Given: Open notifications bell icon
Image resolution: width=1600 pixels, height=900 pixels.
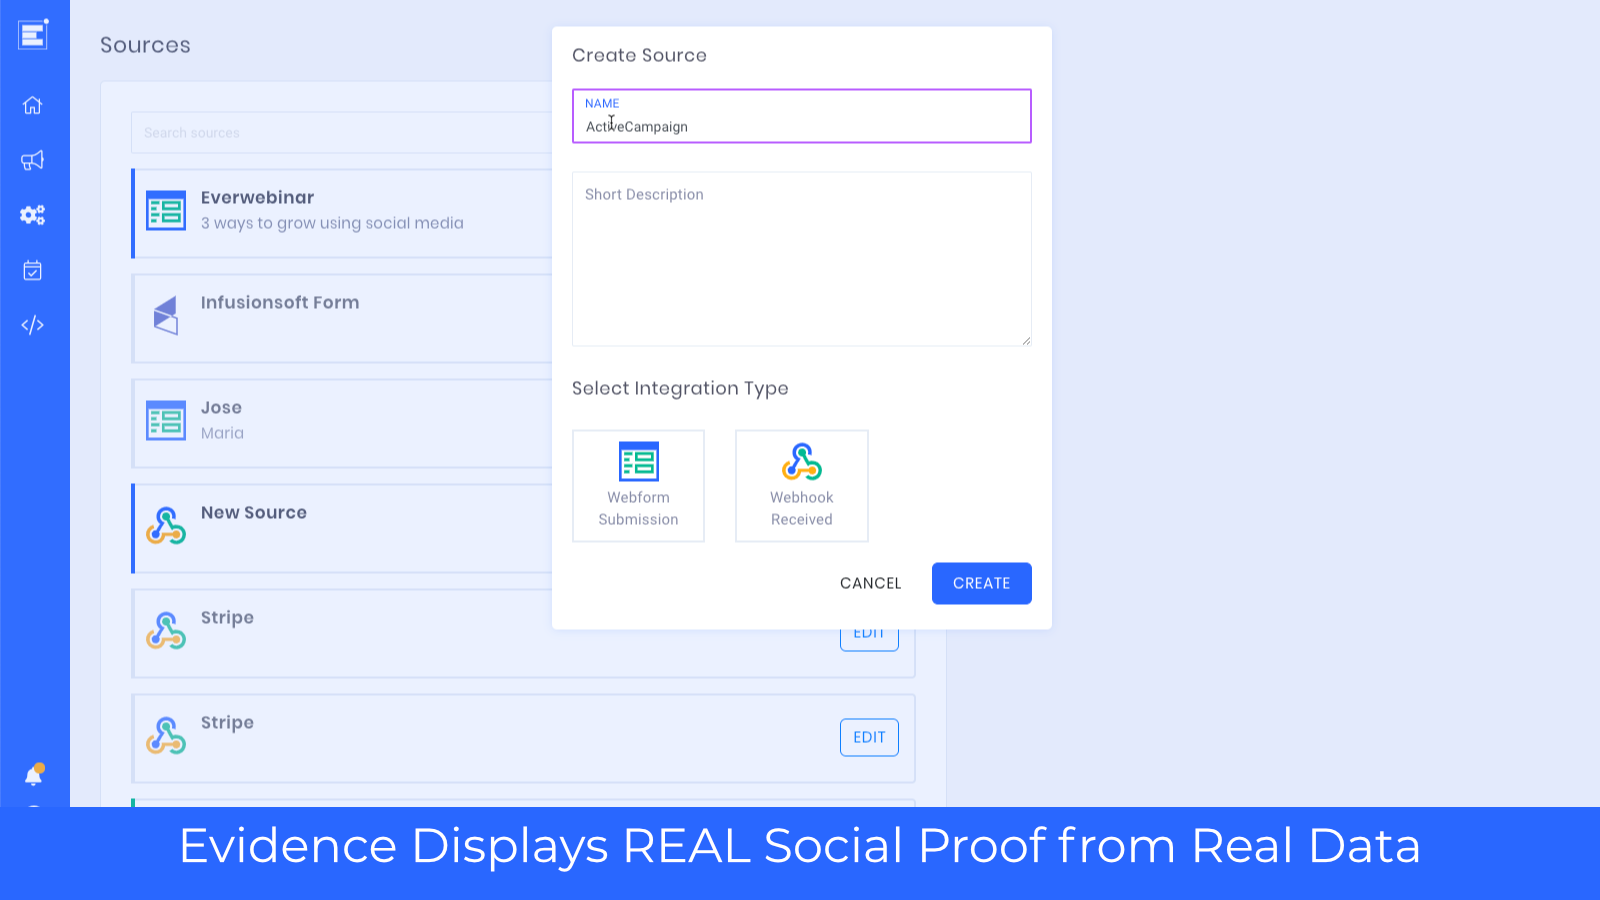Looking at the screenshot, I should 34,775.
